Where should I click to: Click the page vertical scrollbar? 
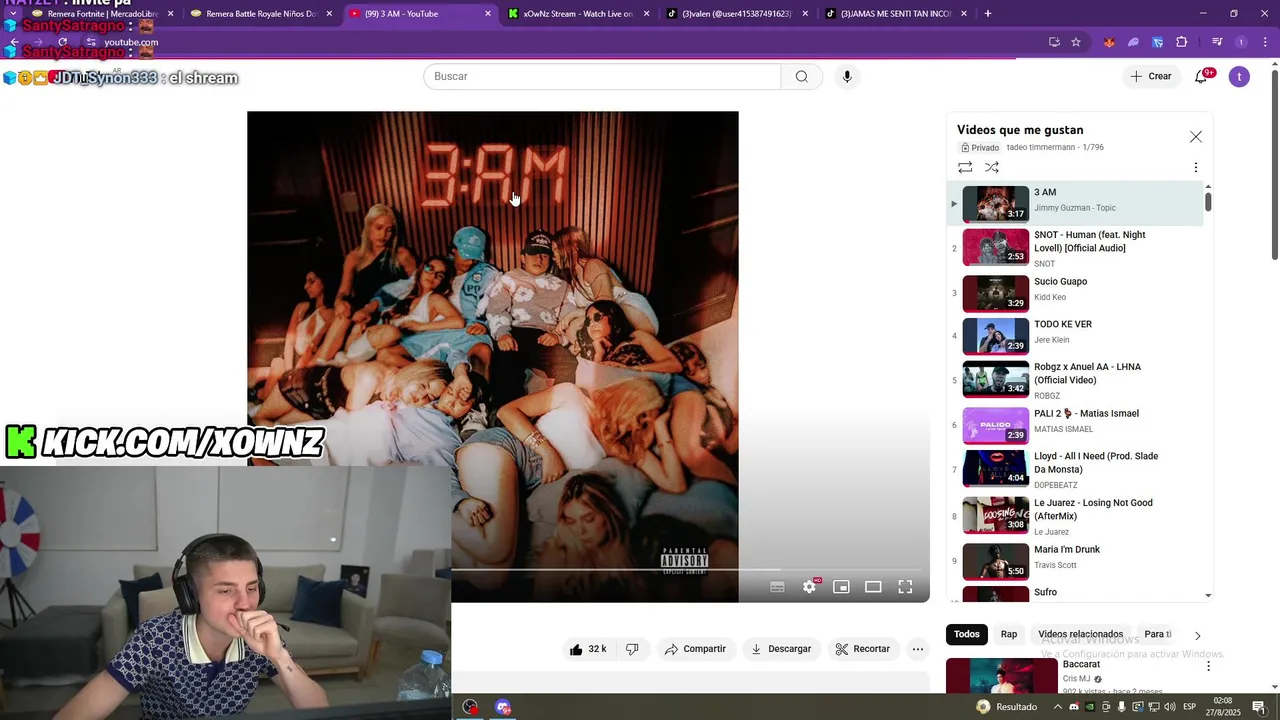(x=1274, y=165)
